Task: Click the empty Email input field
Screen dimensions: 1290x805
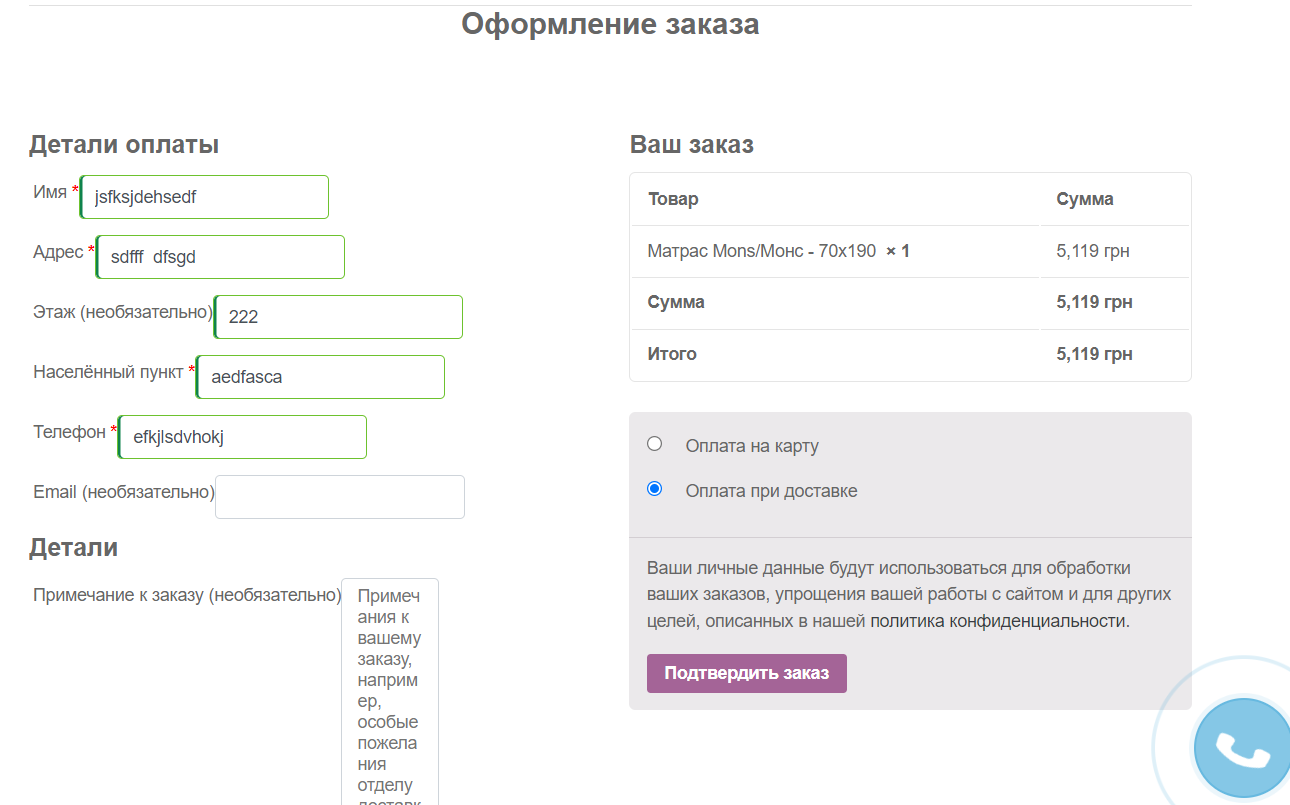Action: point(340,497)
